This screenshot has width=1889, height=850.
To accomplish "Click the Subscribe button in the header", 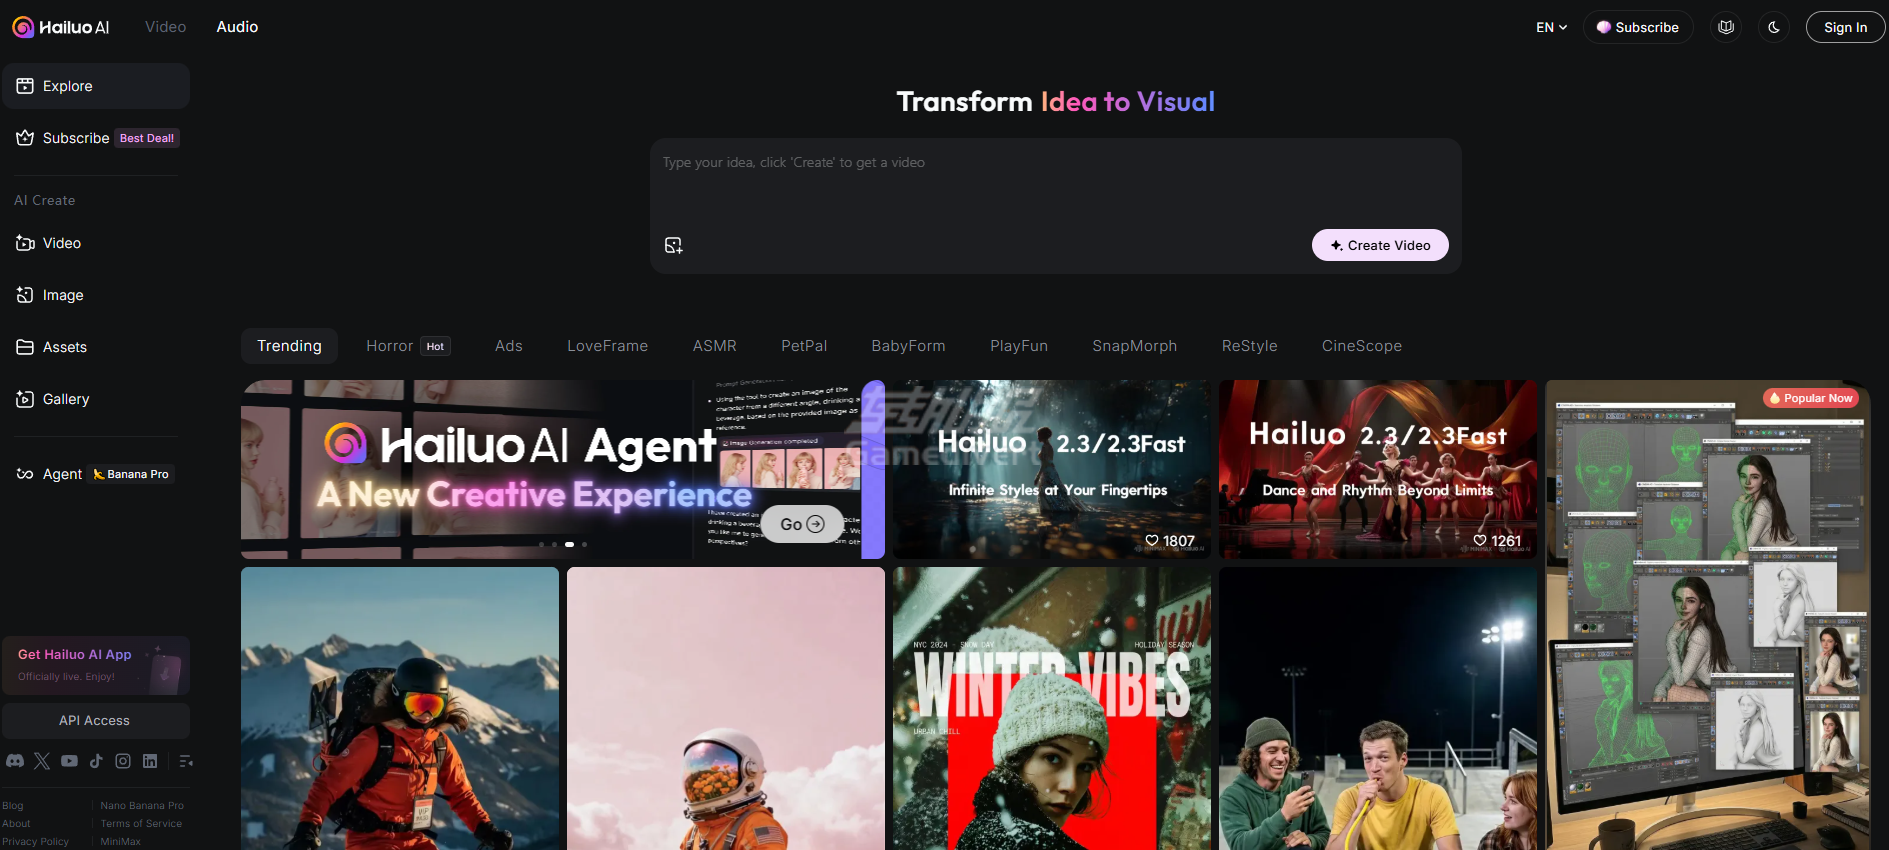I will click(x=1638, y=27).
